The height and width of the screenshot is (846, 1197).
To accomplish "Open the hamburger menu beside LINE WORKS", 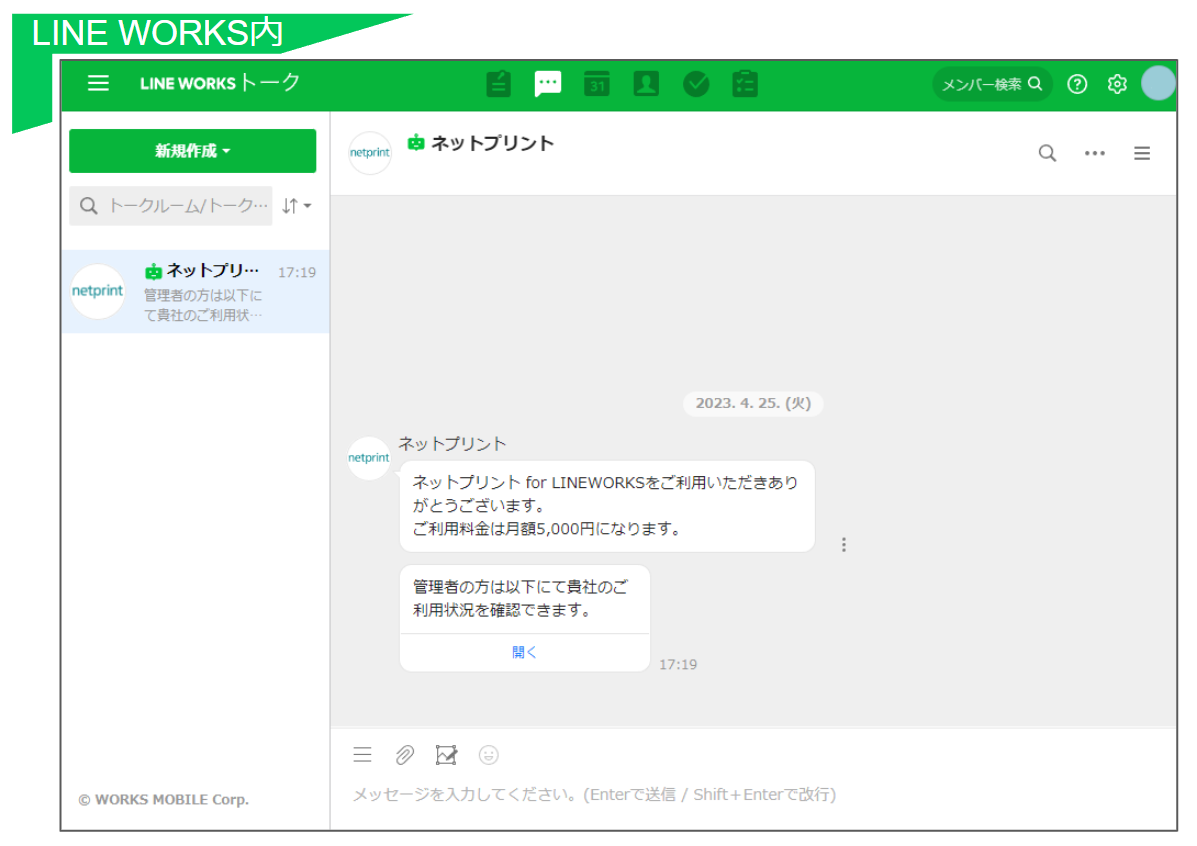I will tap(98, 83).
